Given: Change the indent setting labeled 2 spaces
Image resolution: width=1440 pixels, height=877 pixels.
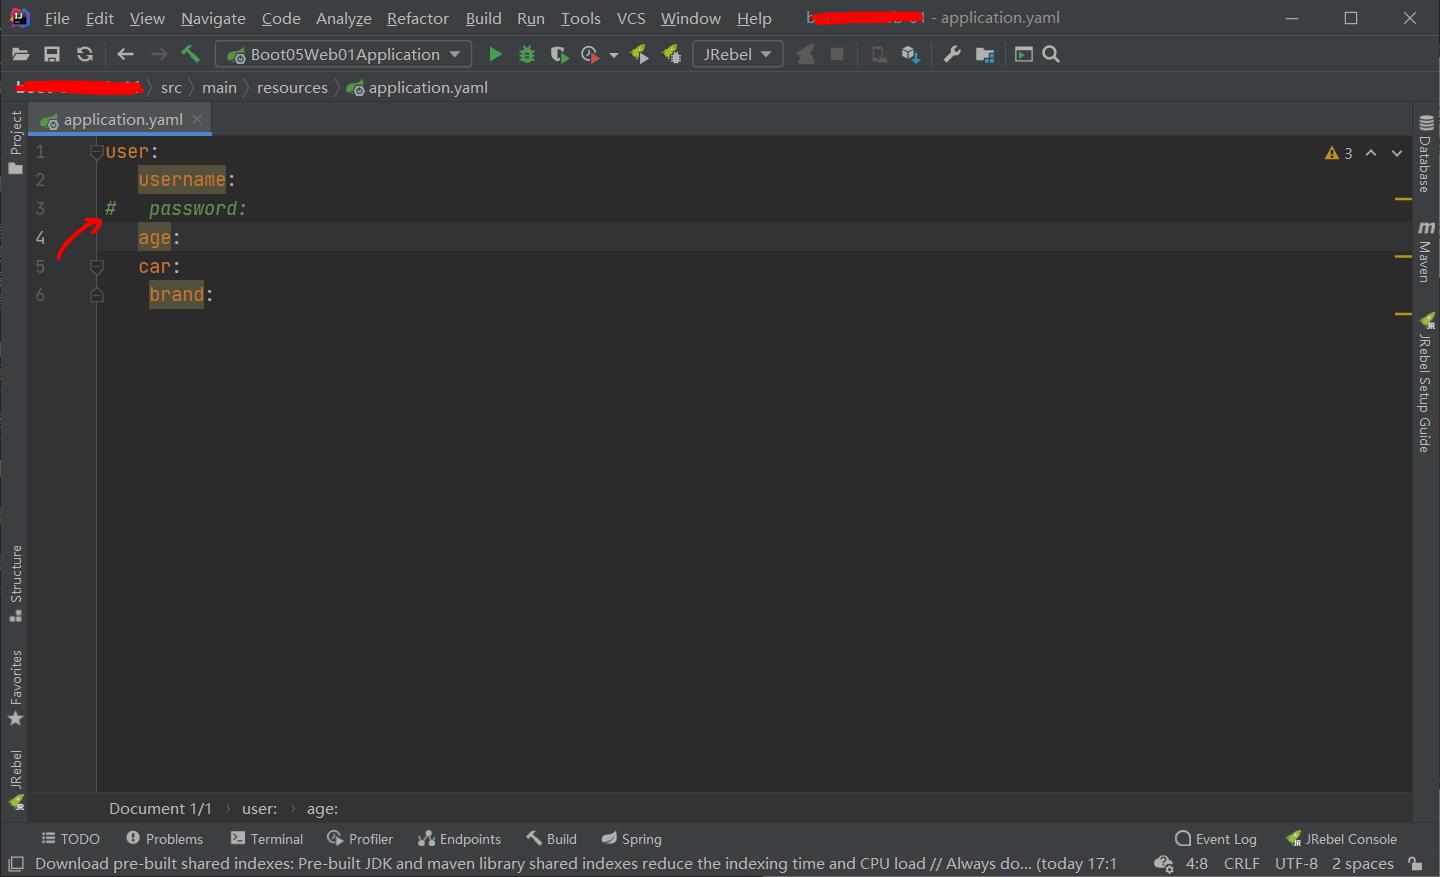Looking at the screenshot, I should tap(1362, 864).
